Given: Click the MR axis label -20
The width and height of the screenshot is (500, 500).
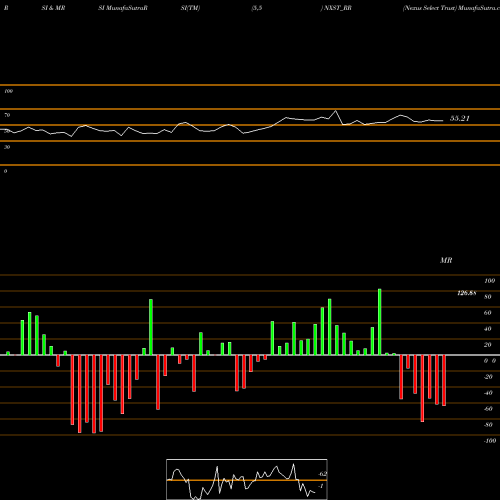Looking at the screenshot, I should pyautogui.click(x=488, y=377).
